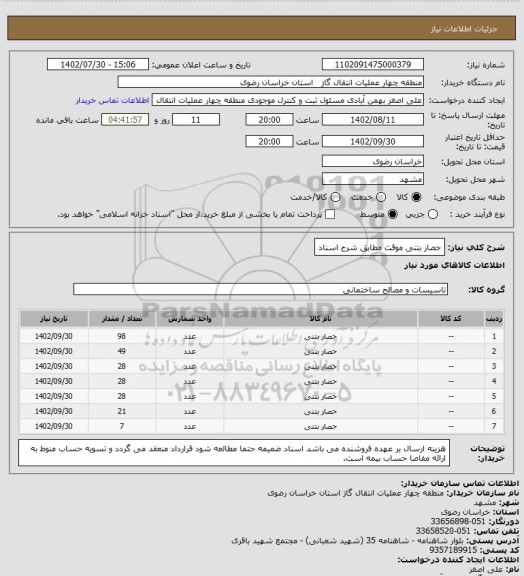Click the کد کالا column header

tap(451, 318)
